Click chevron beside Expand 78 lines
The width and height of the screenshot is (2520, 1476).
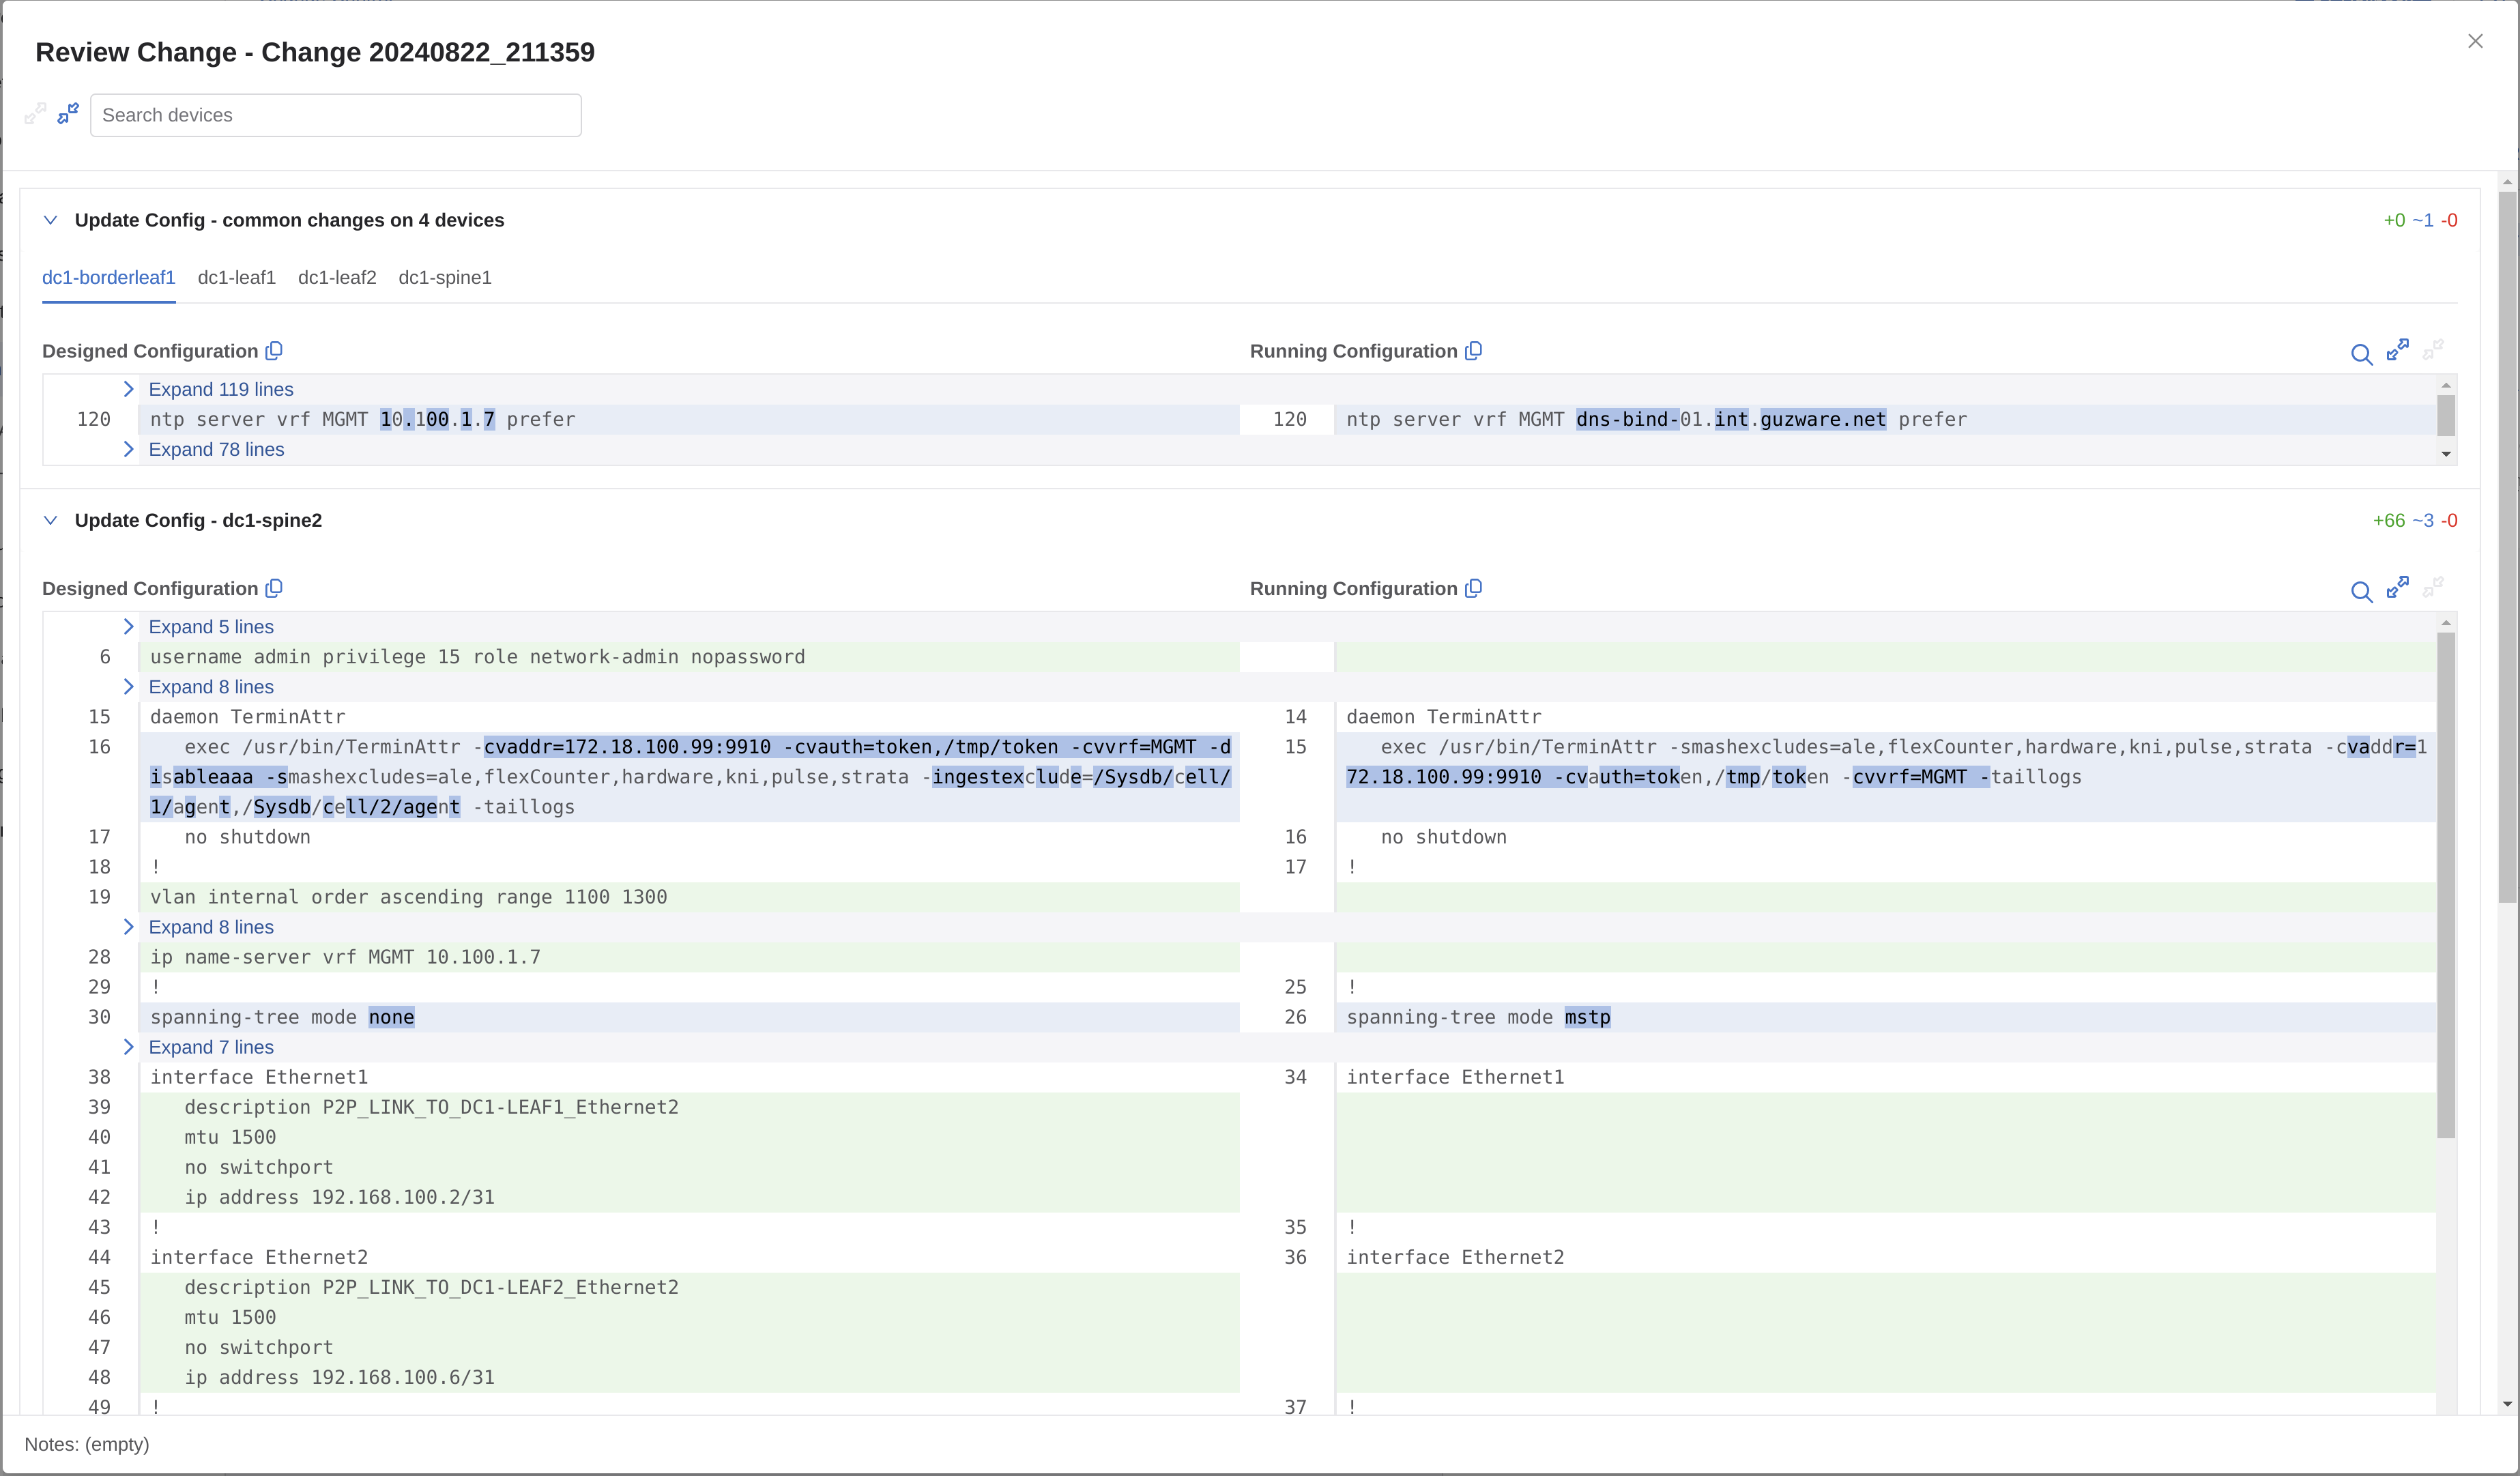128,449
